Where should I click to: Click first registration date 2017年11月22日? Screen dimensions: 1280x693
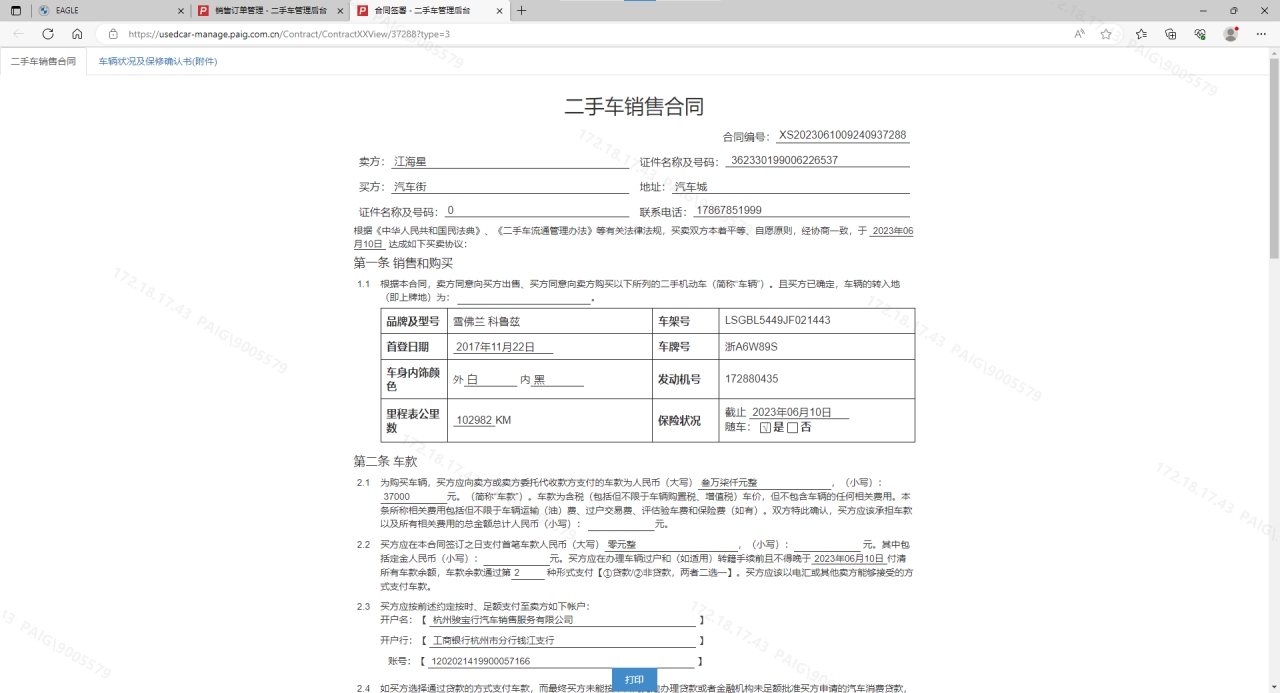click(495, 347)
